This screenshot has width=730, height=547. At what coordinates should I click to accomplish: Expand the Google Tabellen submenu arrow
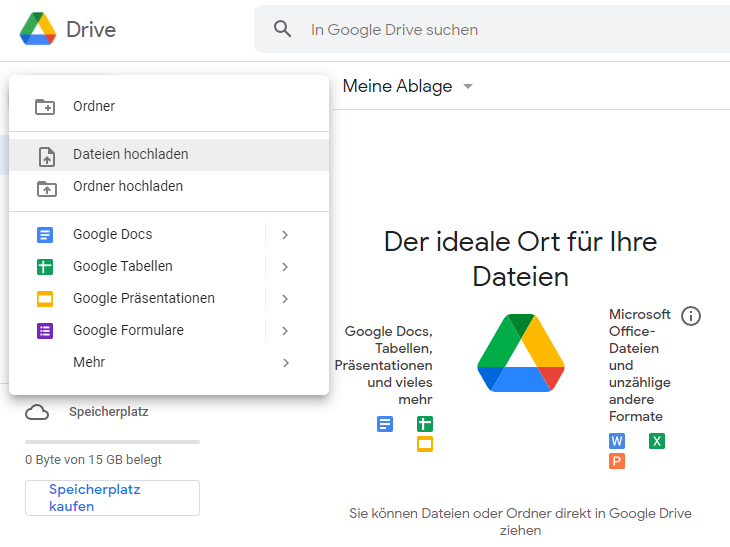click(285, 267)
